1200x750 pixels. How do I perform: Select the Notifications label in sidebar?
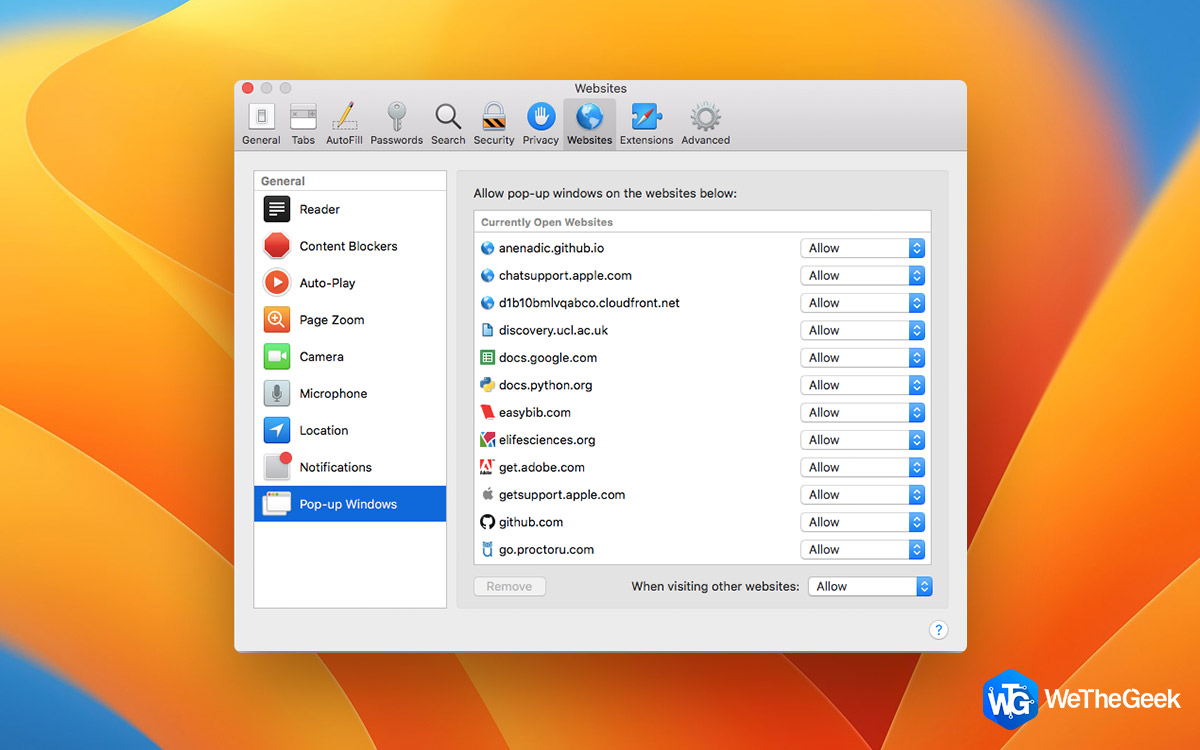point(336,467)
